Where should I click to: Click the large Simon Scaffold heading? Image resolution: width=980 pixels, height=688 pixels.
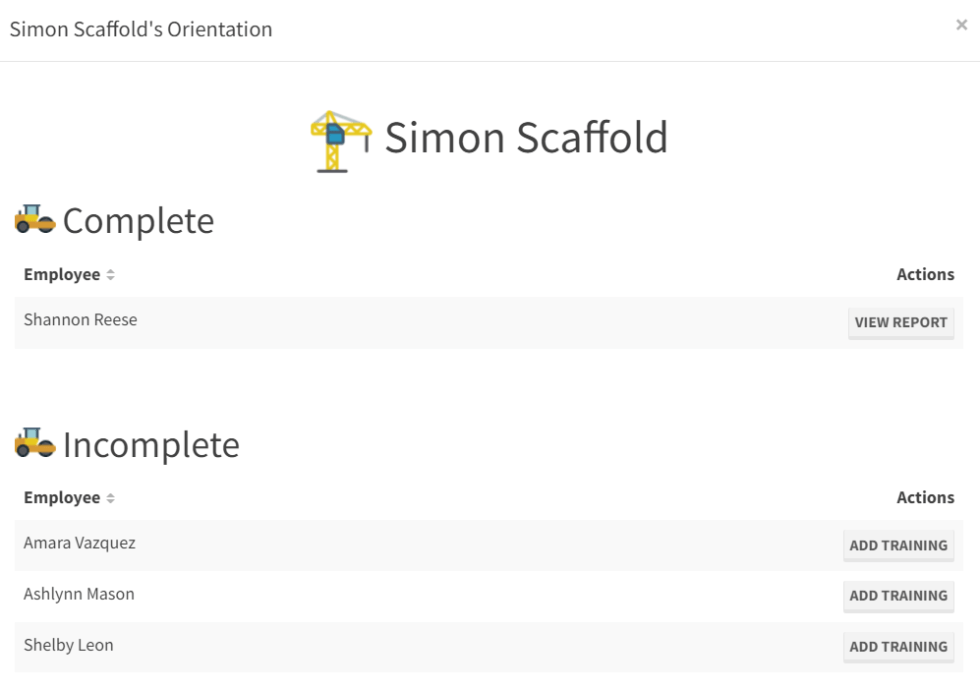(x=526, y=138)
